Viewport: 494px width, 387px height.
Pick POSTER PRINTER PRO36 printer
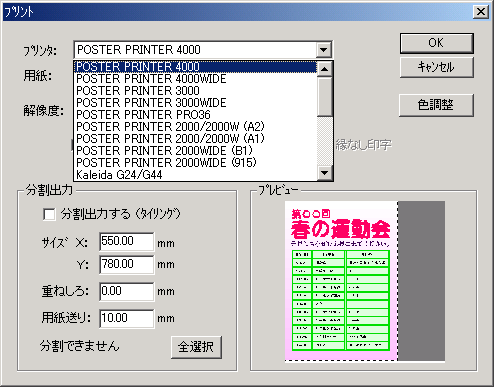point(195,115)
